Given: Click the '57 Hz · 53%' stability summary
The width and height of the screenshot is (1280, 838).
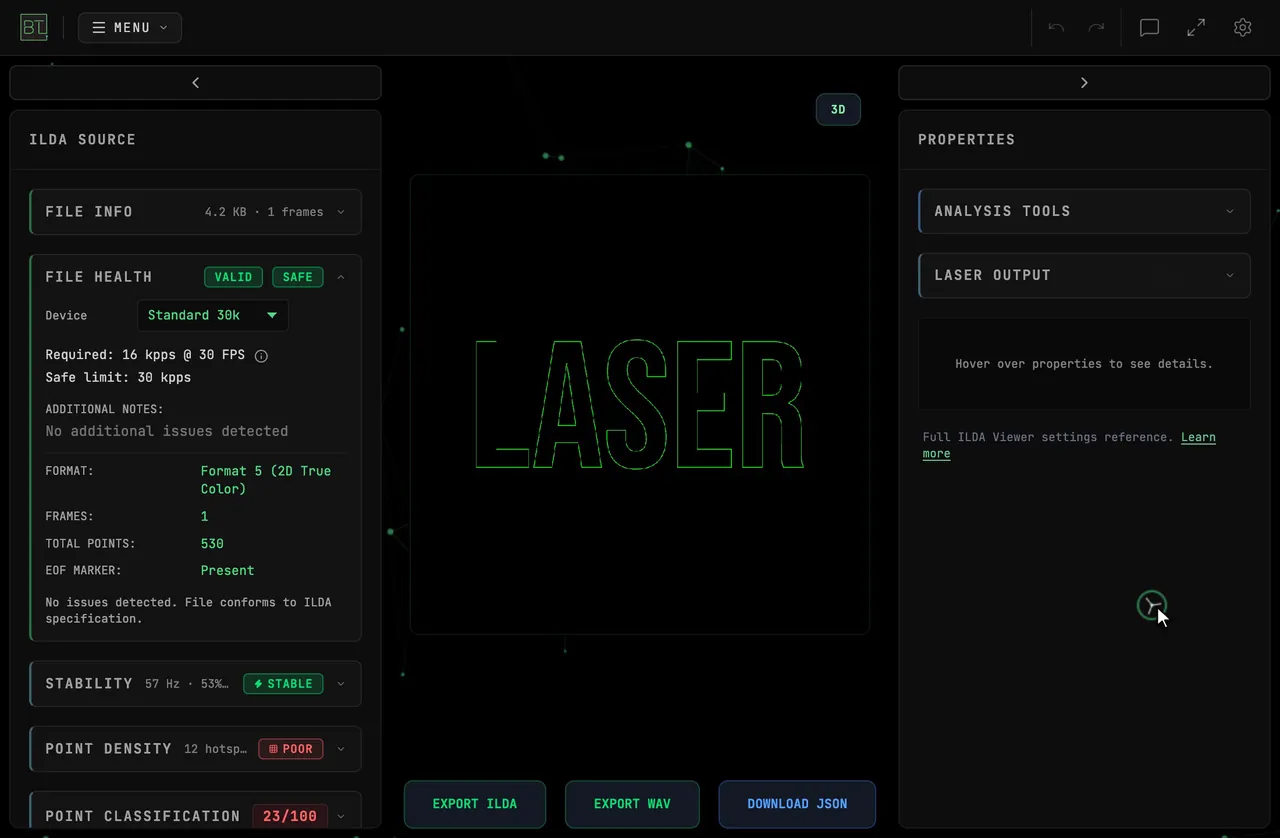Looking at the screenshot, I should point(186,684).
